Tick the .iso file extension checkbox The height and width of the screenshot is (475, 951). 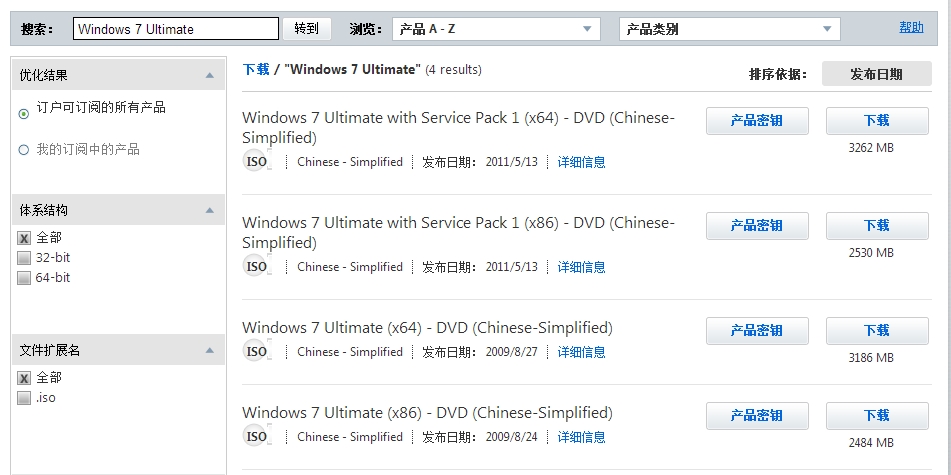[x=24, y=398]
